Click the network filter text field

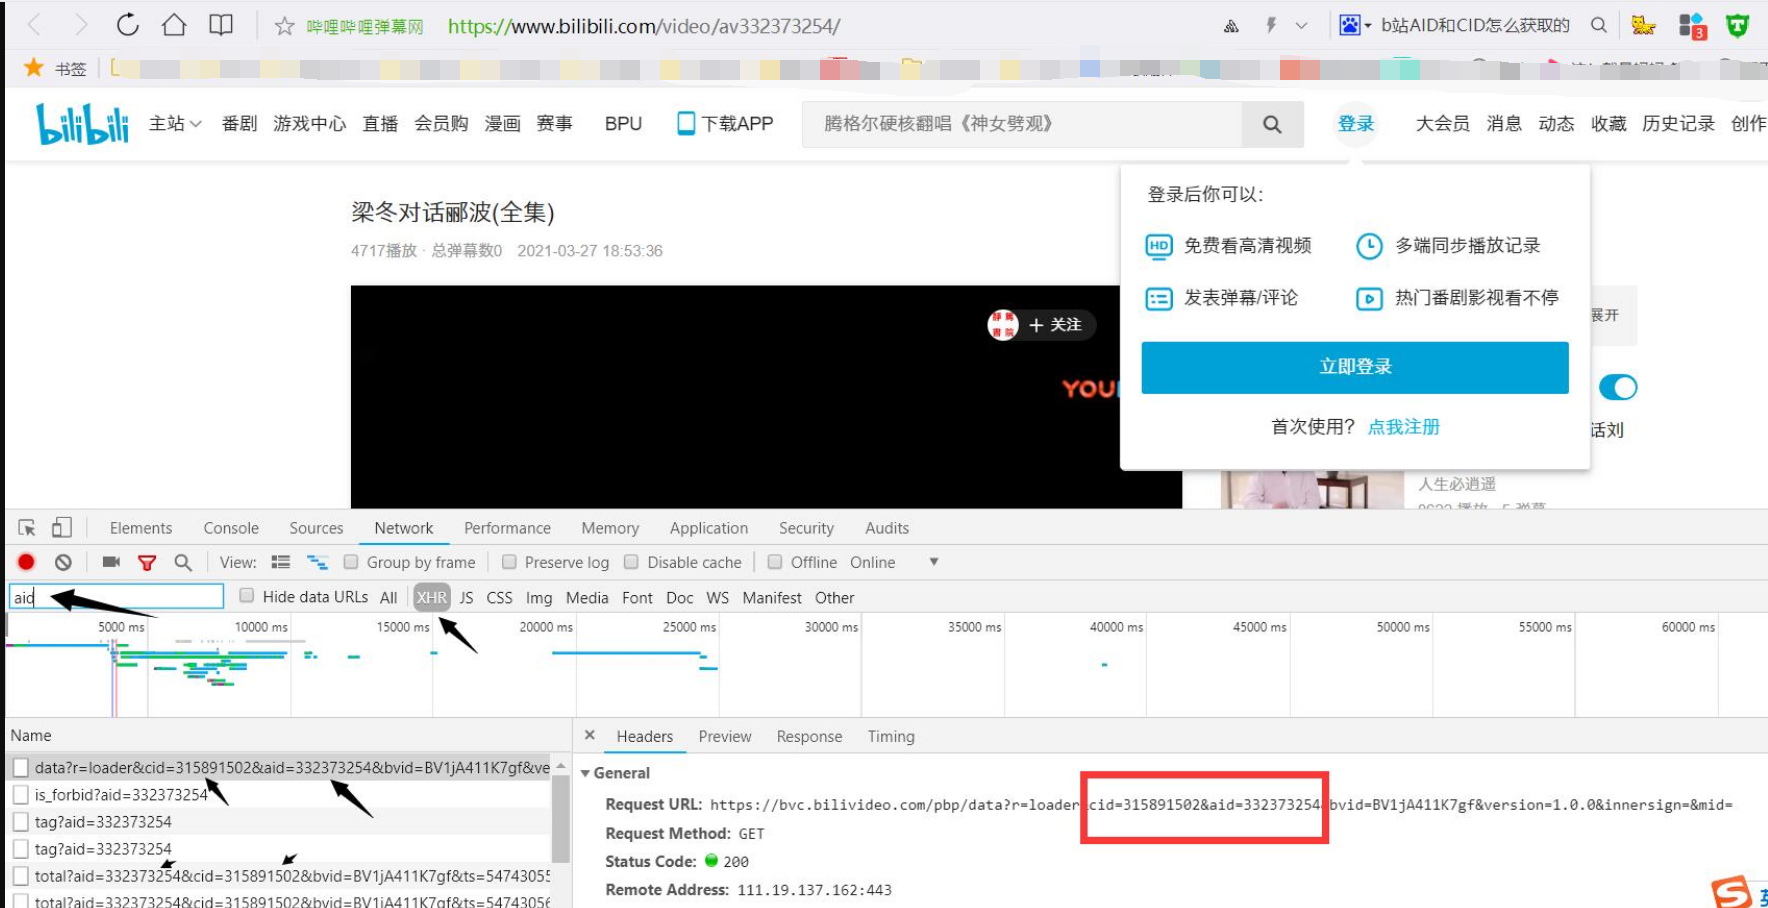(x=116, y=597)
